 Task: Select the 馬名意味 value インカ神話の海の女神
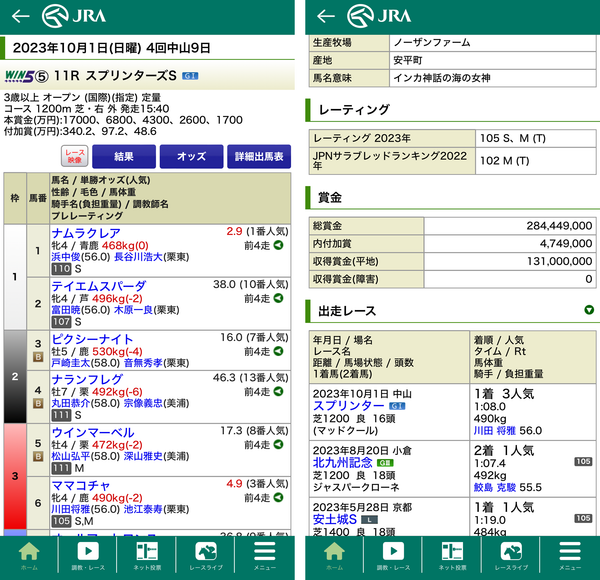point(442,78)
